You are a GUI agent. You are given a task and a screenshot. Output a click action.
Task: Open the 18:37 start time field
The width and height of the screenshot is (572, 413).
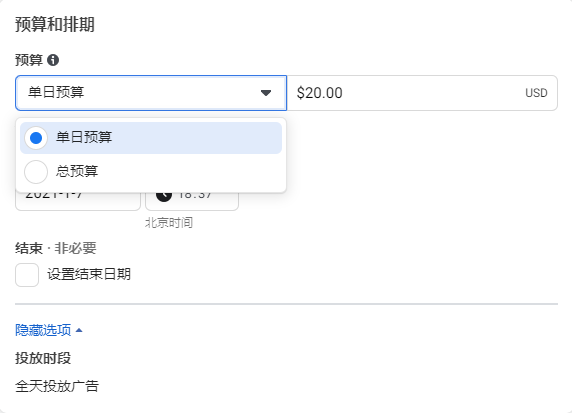192,201
